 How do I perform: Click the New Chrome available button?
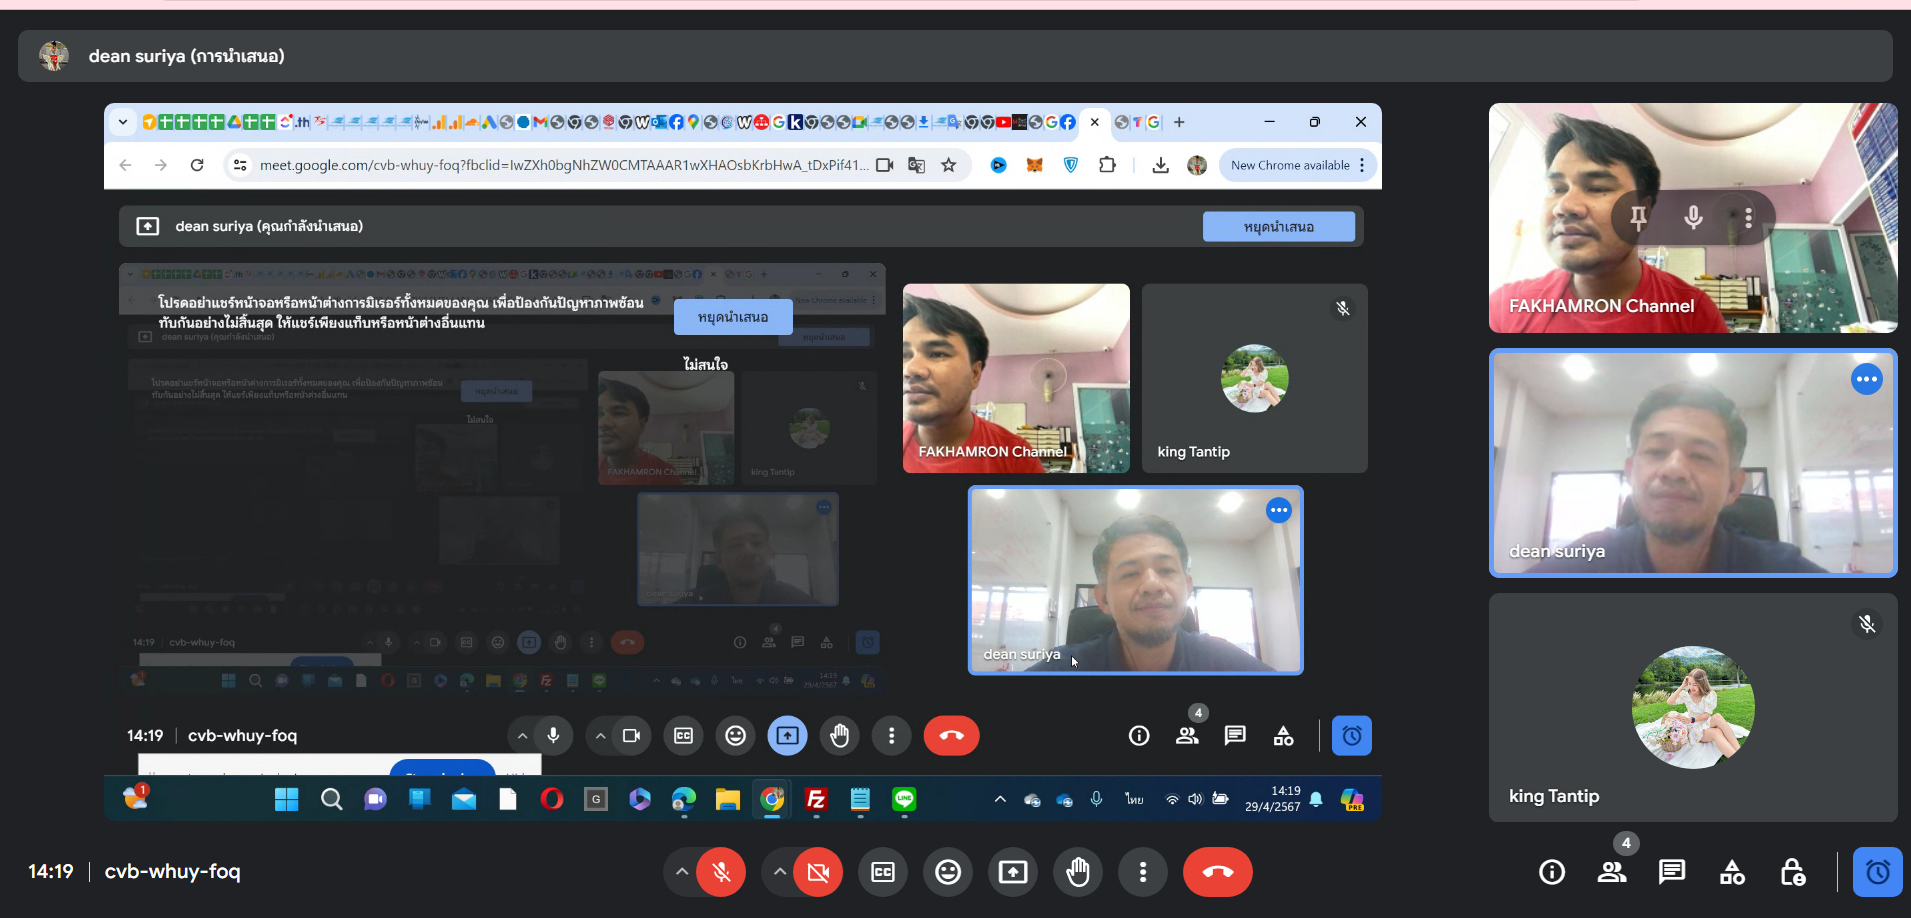coord(1290,165)
